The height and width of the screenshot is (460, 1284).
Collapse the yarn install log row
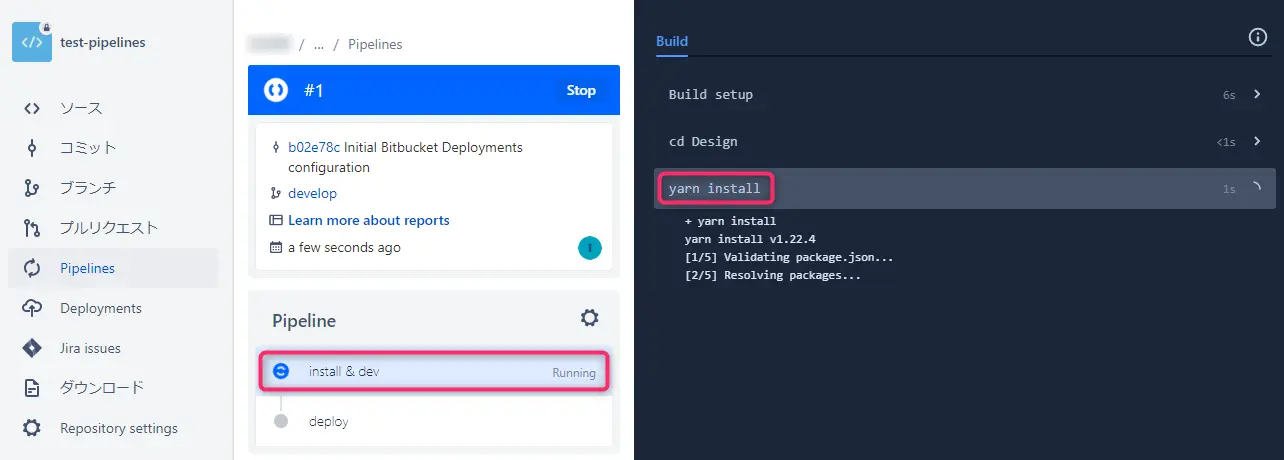click(965, 188)
